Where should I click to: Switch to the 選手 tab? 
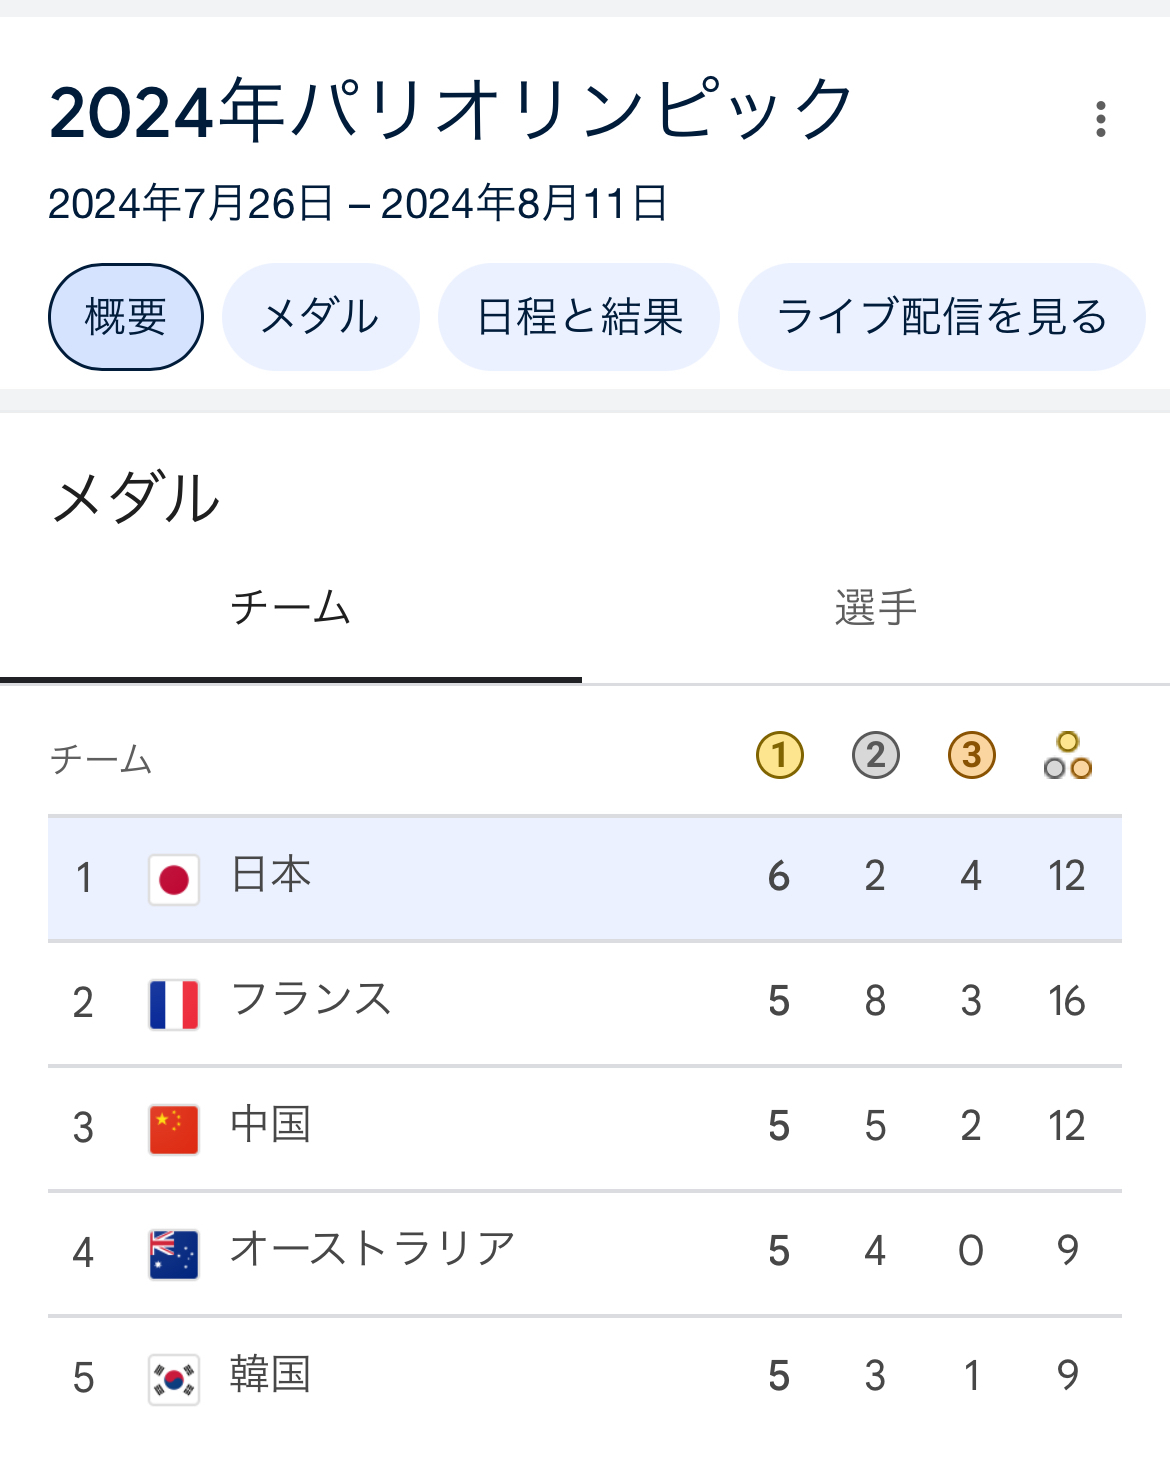coord(876,608)
